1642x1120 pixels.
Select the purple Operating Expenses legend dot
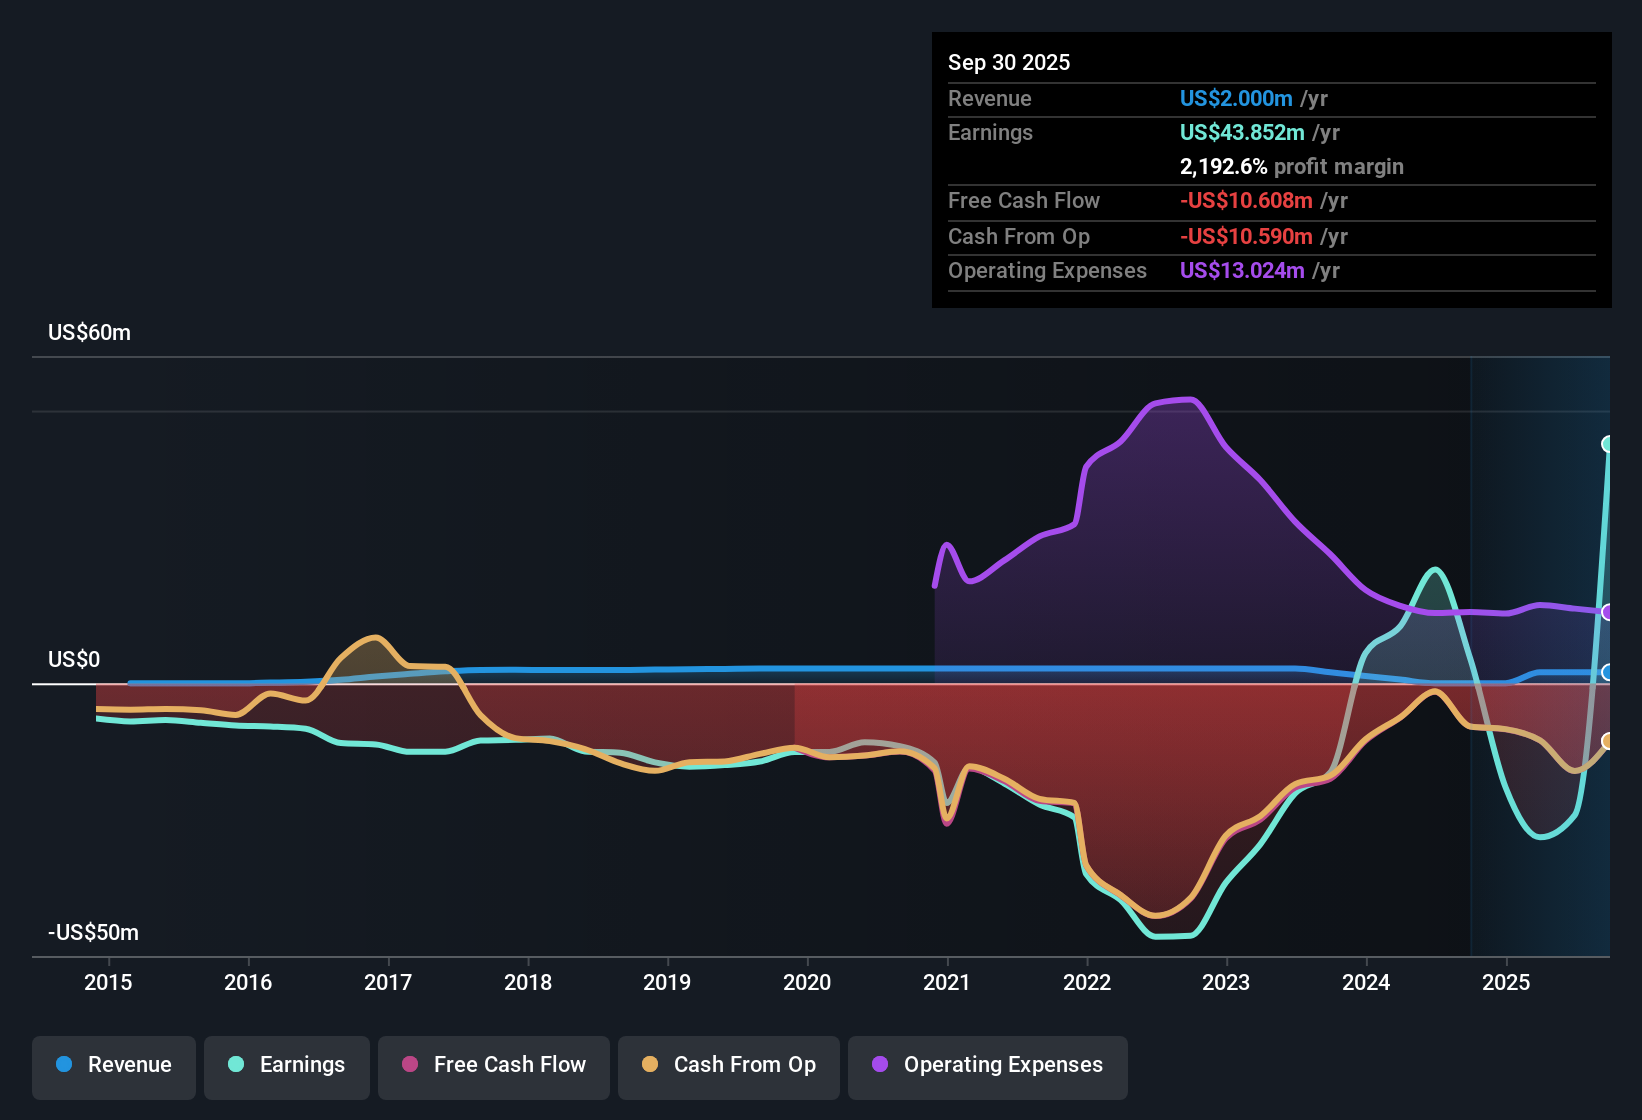pyautogui.click(x=880, y=1066)
